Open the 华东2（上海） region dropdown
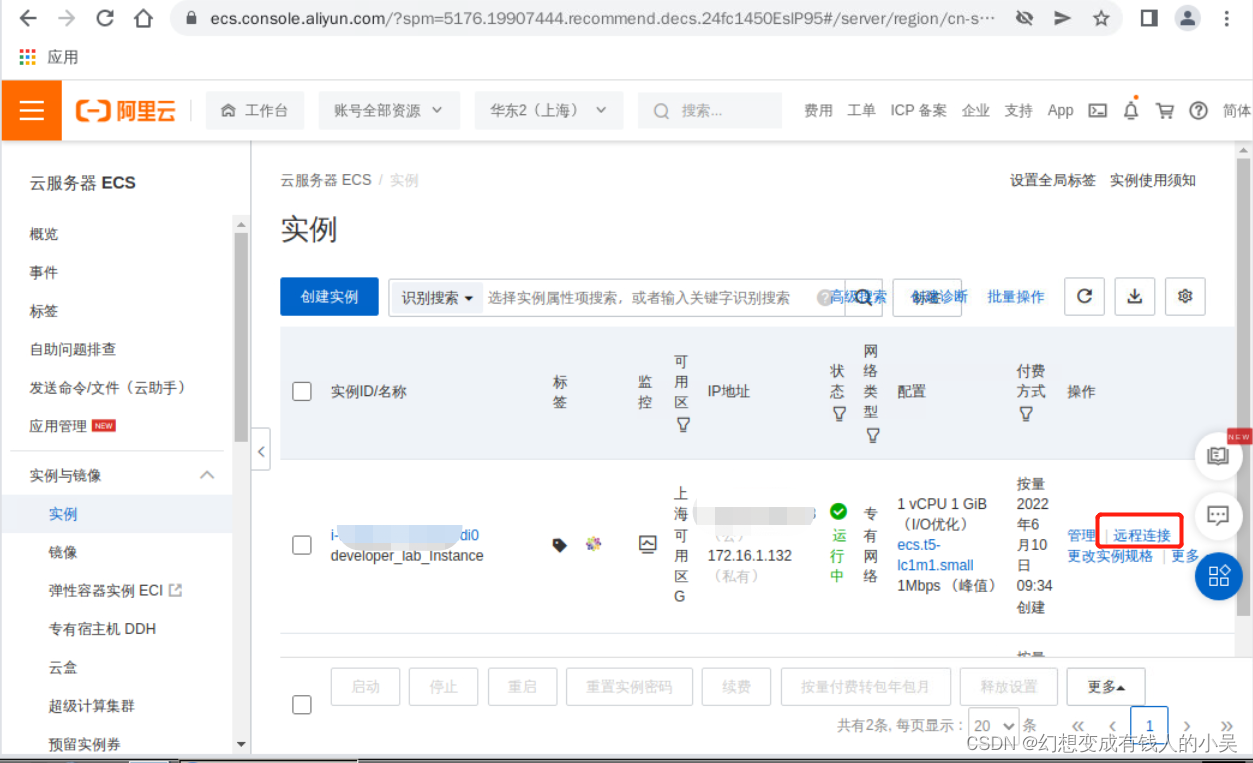This screenshot has width=1253, height=763. coord(549,111)
